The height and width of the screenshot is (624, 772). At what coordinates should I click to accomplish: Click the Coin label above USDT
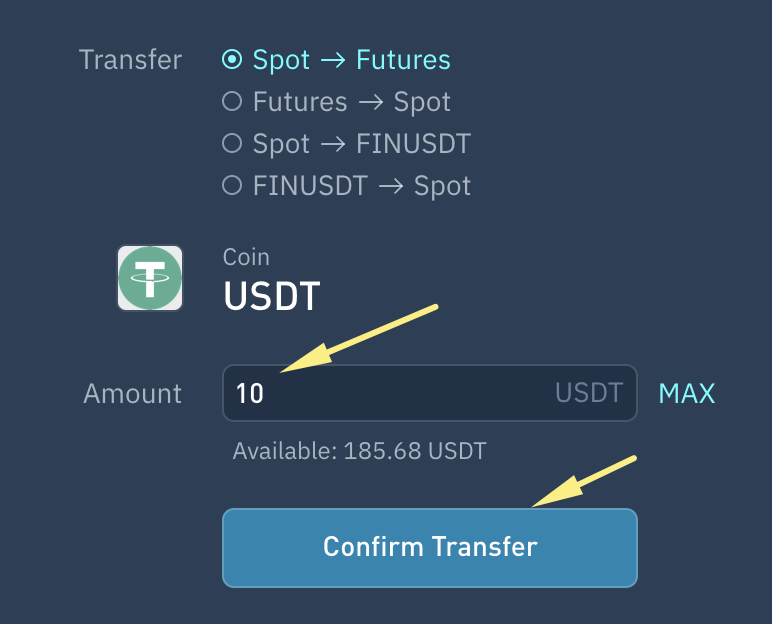pyautogui.click(x=246, y=257)
